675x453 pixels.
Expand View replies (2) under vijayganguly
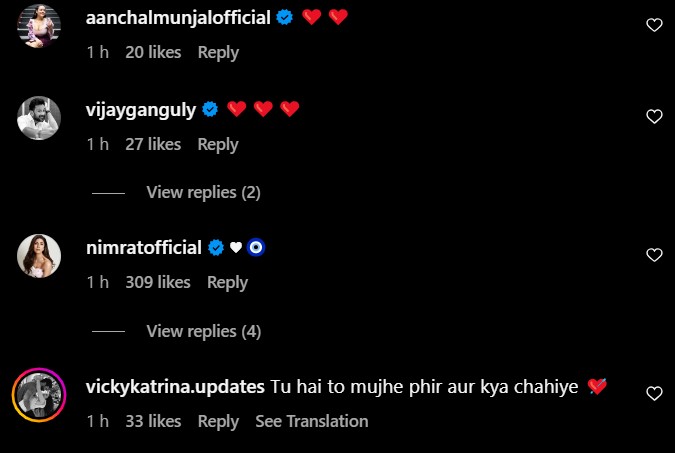point(203,192)
